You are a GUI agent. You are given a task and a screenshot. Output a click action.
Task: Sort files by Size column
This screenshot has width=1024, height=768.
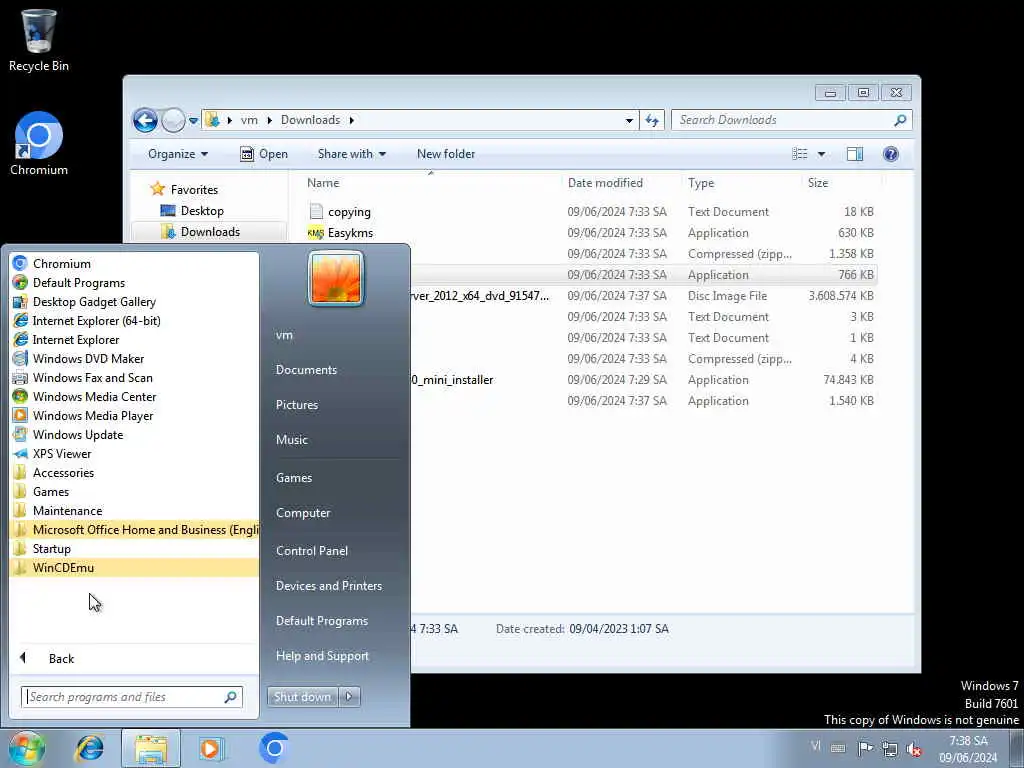(840, 183)
